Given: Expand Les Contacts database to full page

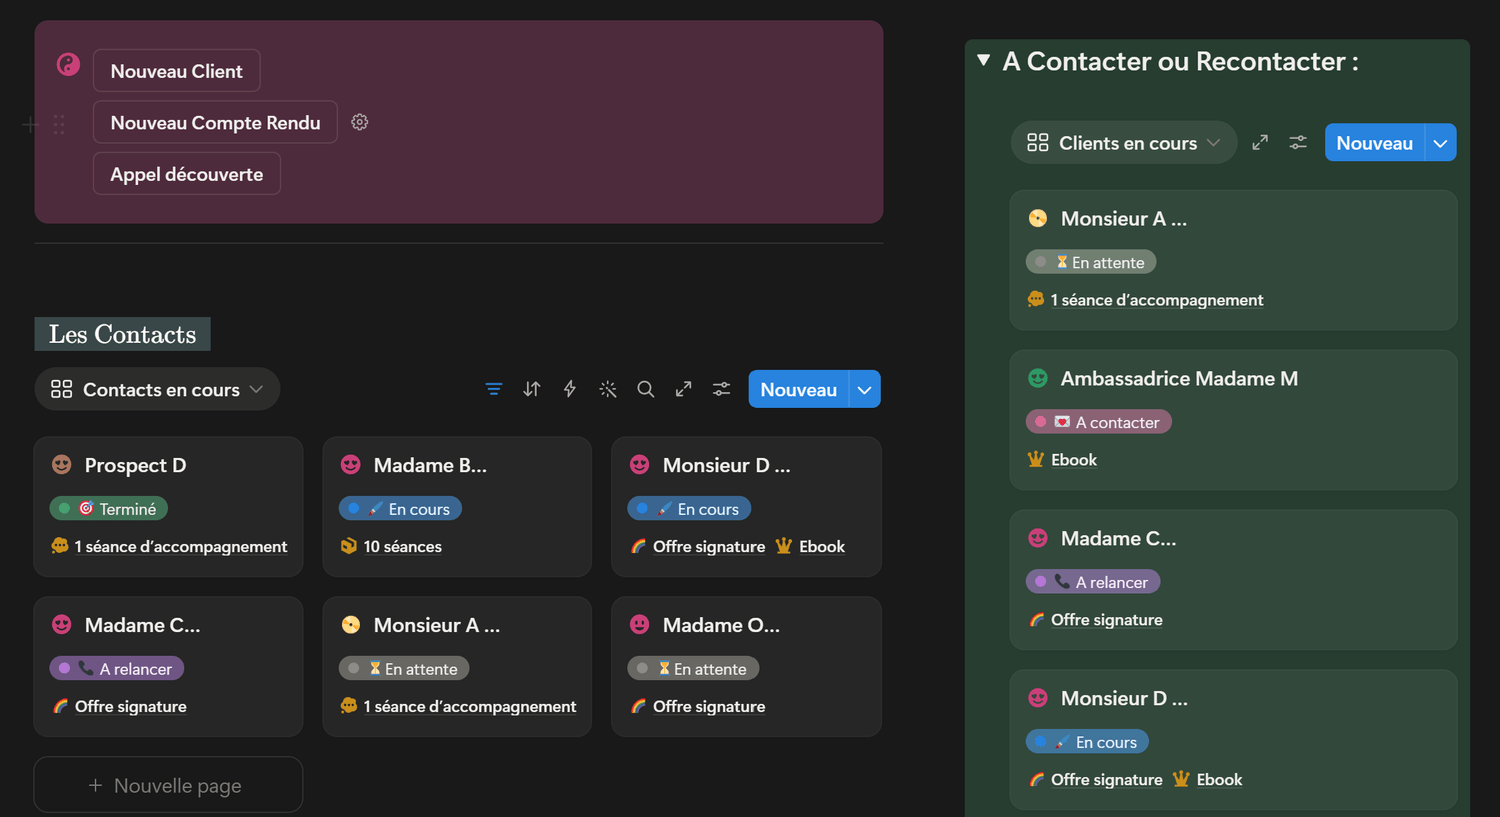Looking at the screenshot, I should pos(684,389).
